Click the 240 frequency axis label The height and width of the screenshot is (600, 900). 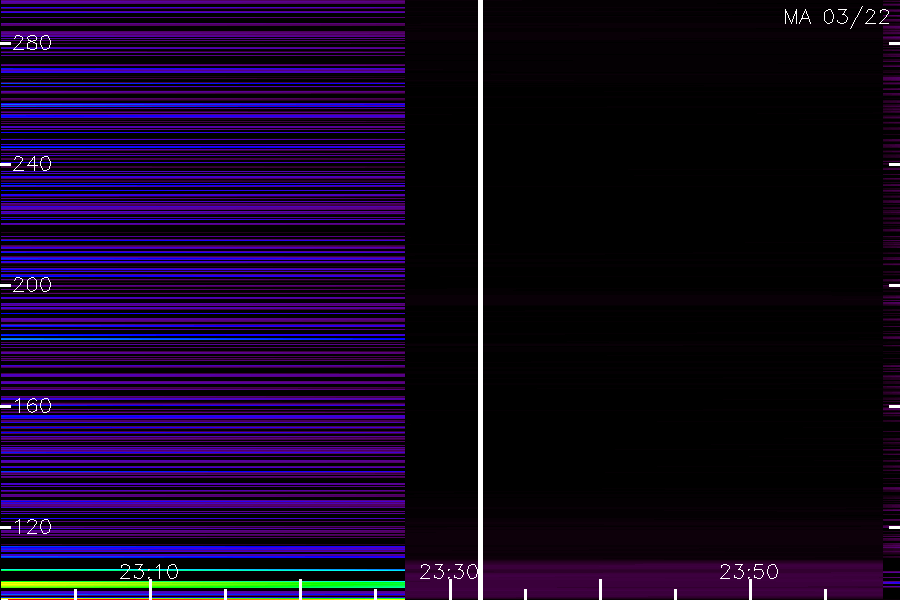coord(32,164)
